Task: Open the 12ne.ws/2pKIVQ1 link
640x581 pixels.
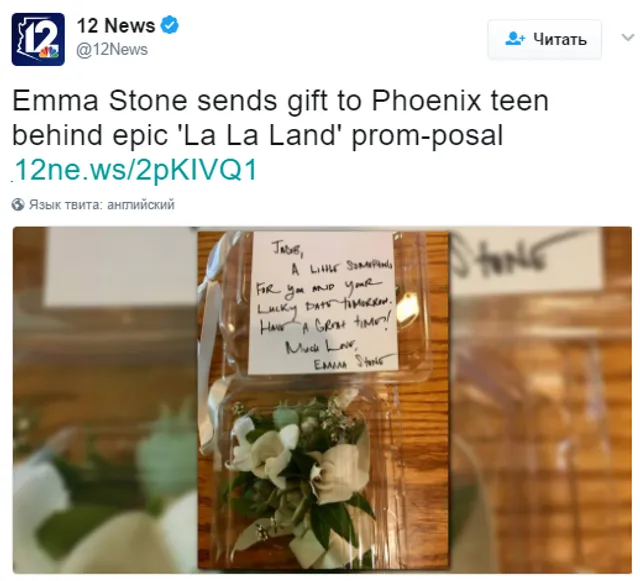Action: (135, 169)
